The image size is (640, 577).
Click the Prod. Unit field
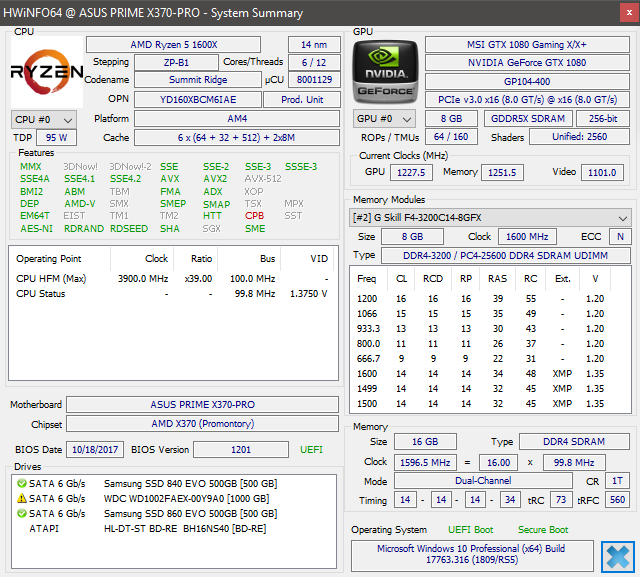tap(302, 100)
